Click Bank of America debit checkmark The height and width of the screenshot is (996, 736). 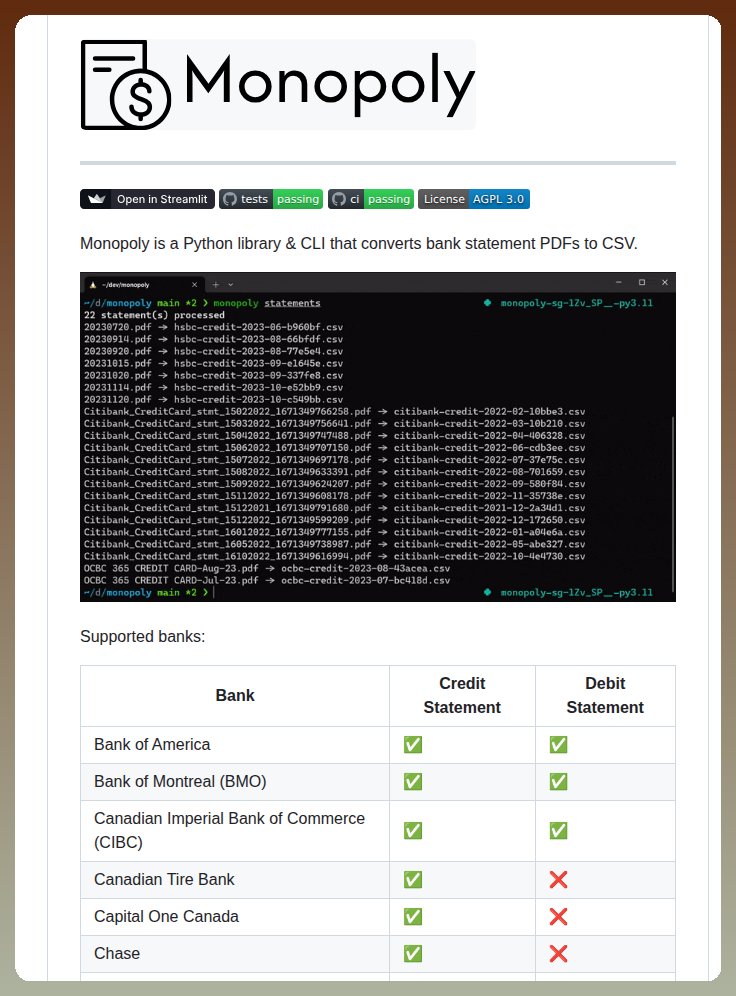coord(558,744)
